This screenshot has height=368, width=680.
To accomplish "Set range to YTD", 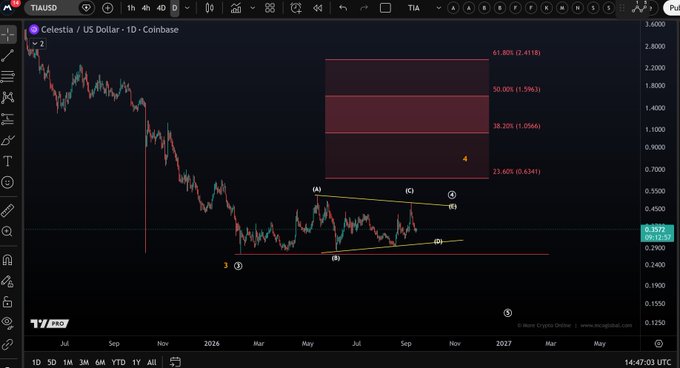I will click(x=118, y=362).
